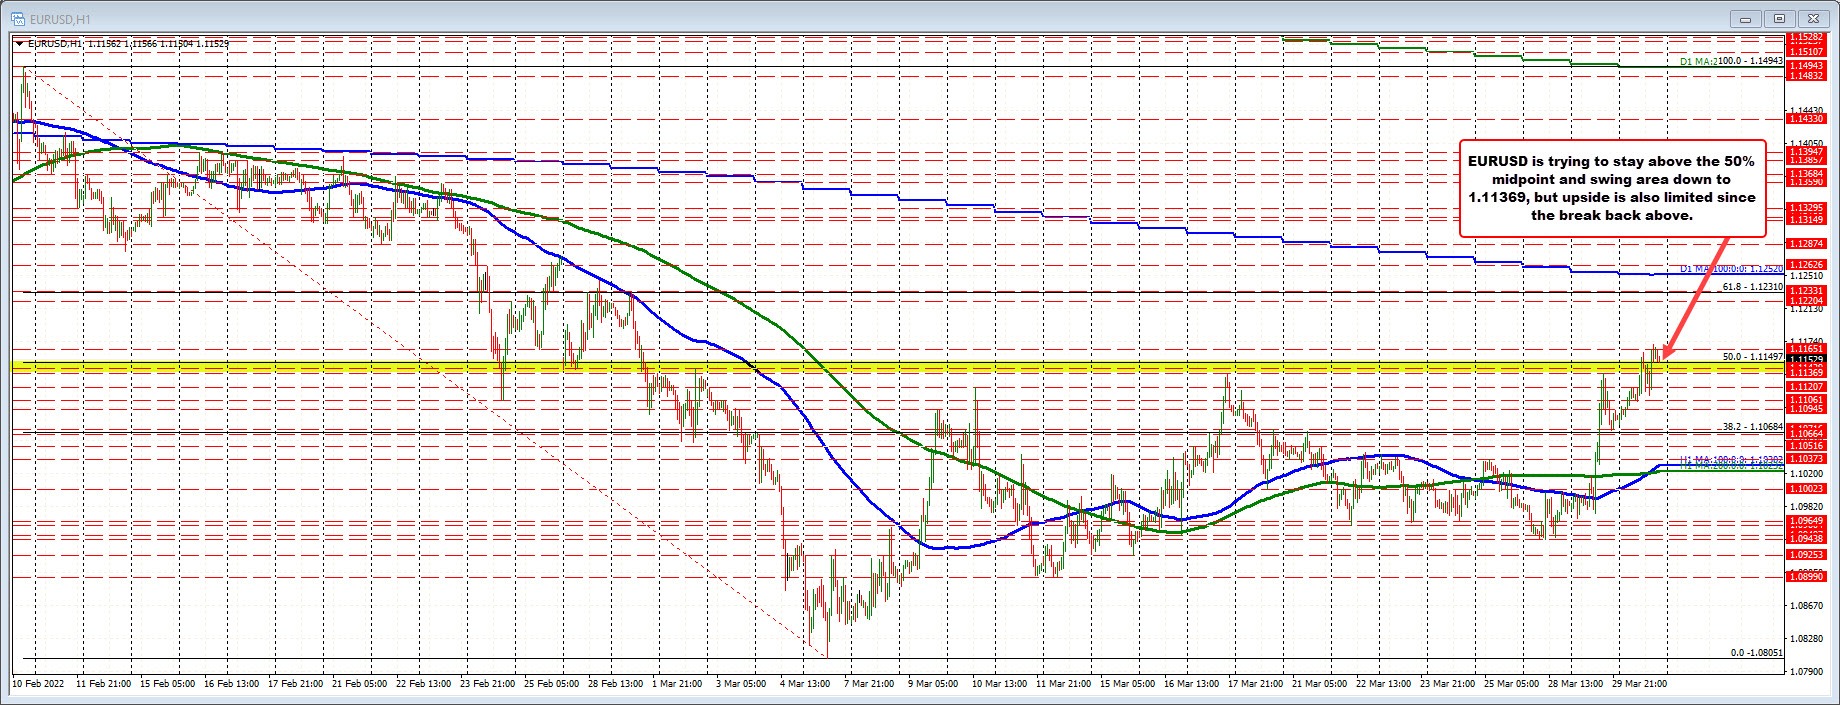Click the black current price tag 1.11529
1840x705 pixels.
click(x=1806, y=359)
